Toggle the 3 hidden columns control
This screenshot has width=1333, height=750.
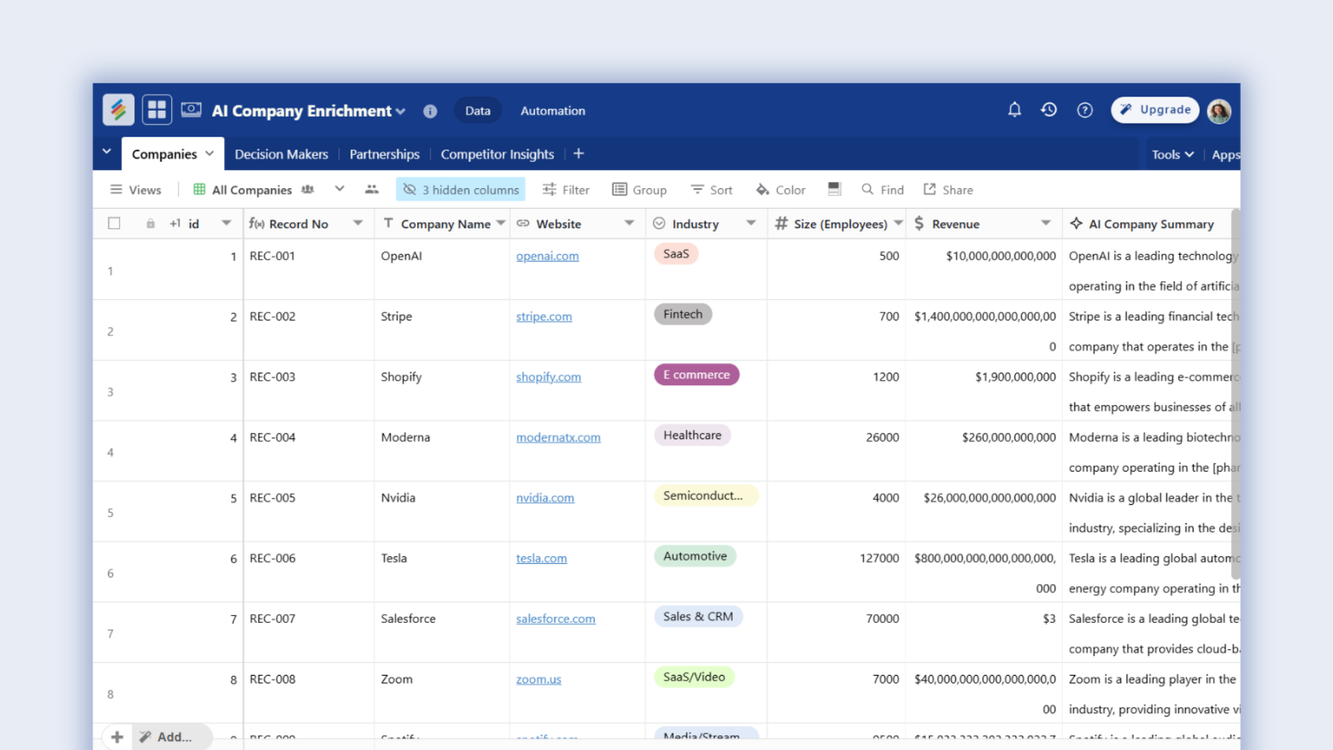pyautogui.click(x=461, y=190)
